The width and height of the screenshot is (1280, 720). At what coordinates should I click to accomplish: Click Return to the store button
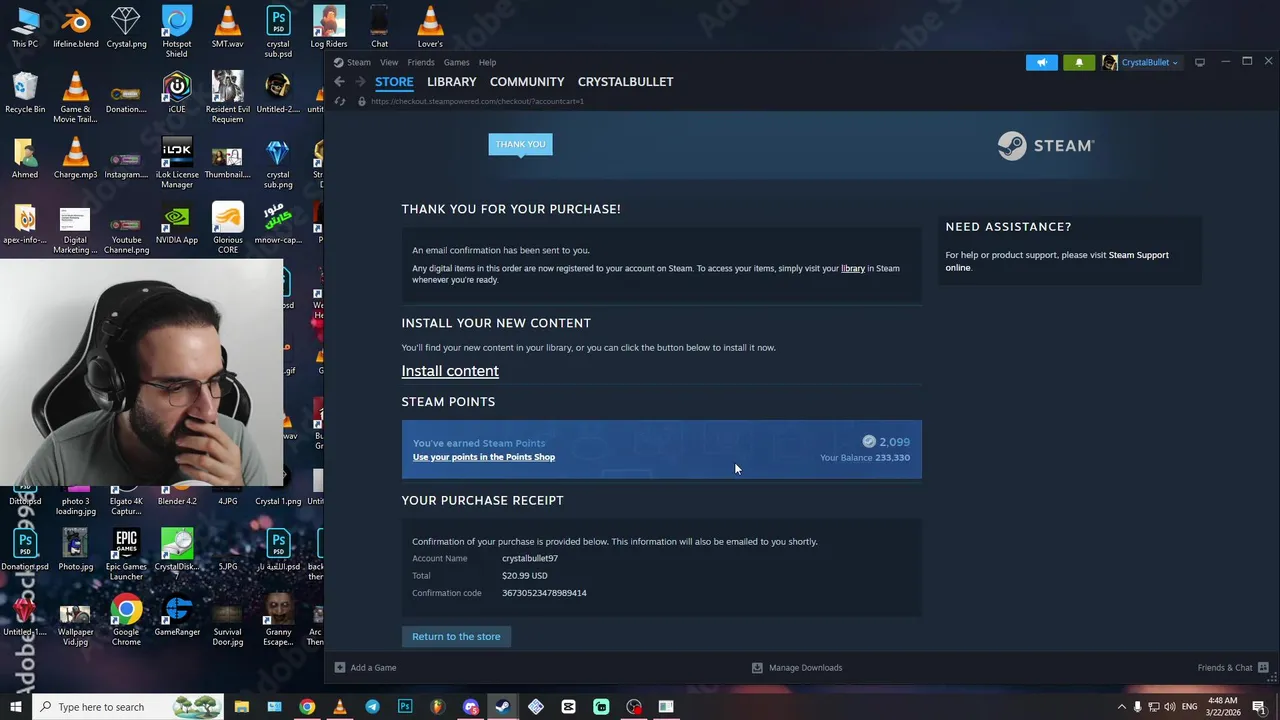click(456, 636)
